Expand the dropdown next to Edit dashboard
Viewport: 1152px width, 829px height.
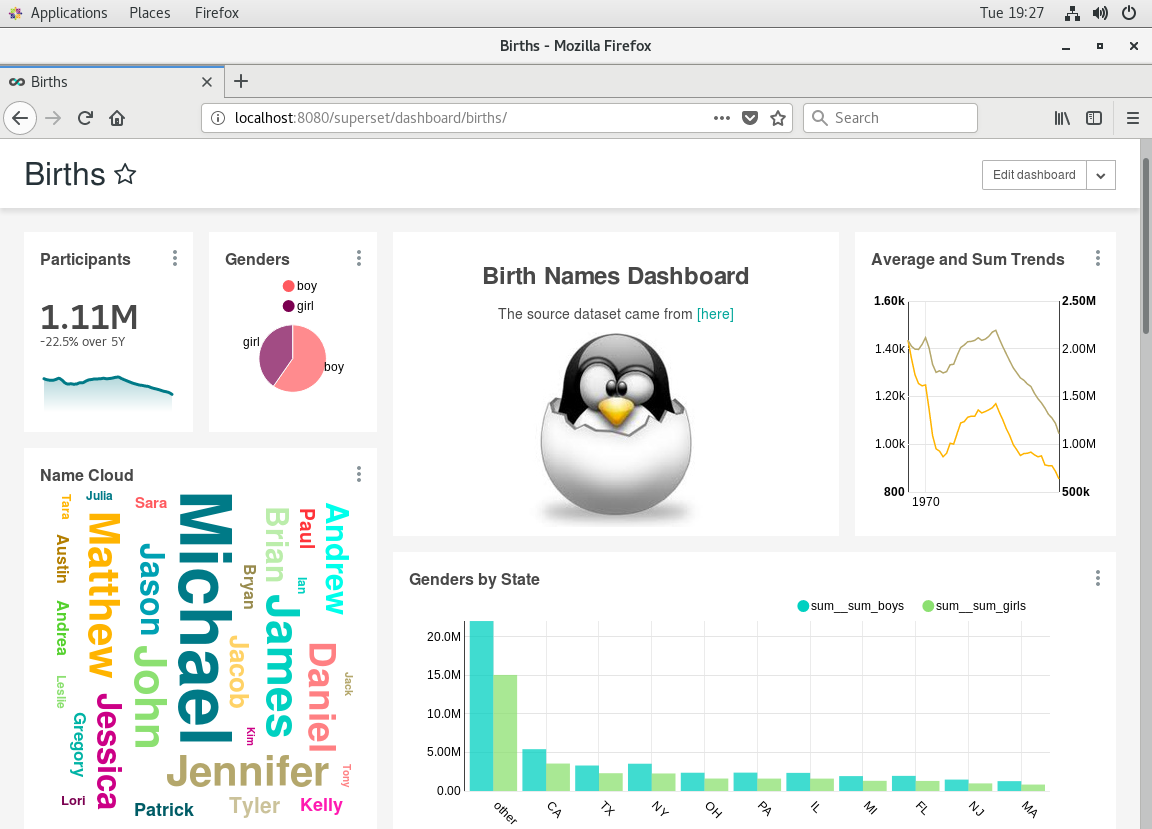1100,175
